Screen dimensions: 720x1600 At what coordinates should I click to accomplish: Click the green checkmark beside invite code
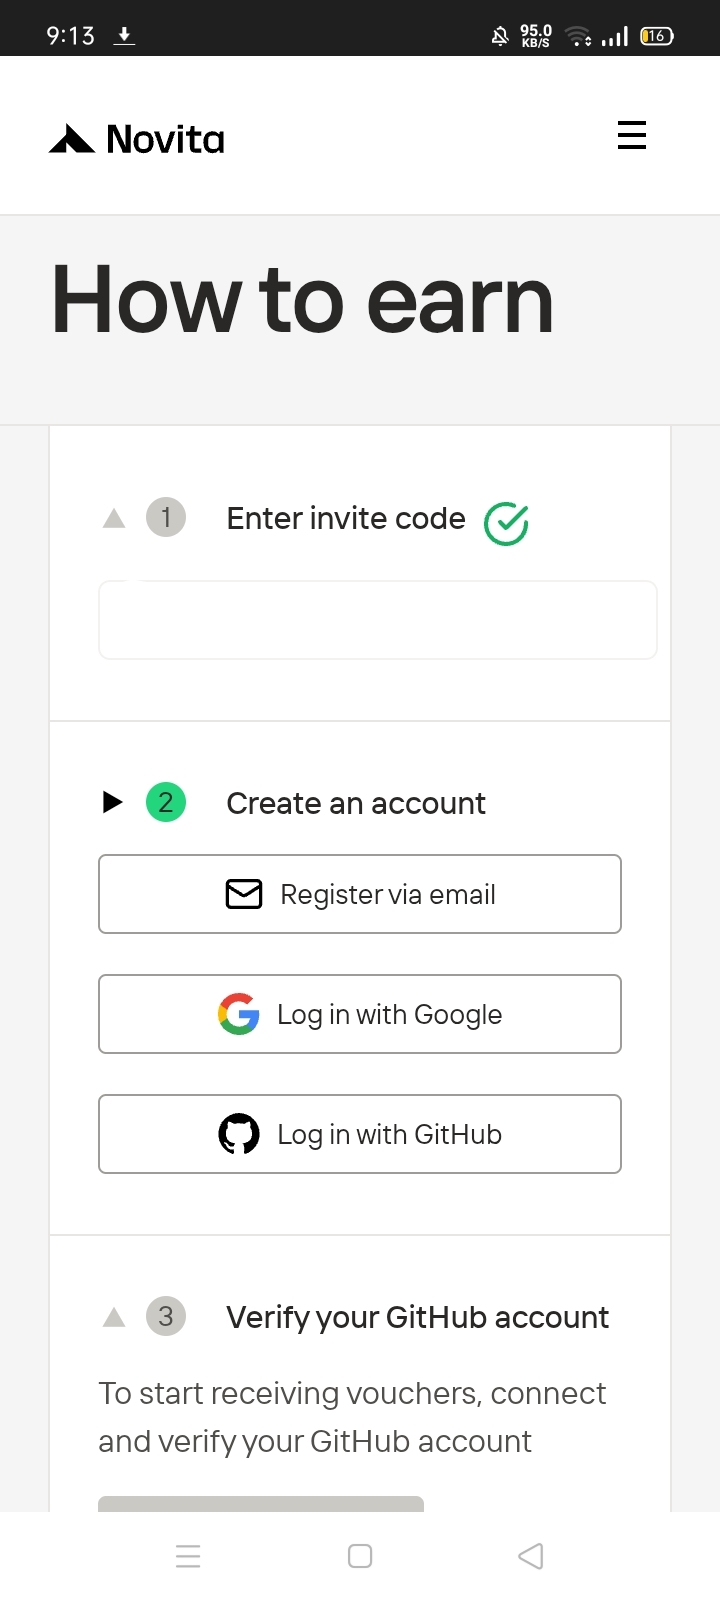[x=506, y=523]
